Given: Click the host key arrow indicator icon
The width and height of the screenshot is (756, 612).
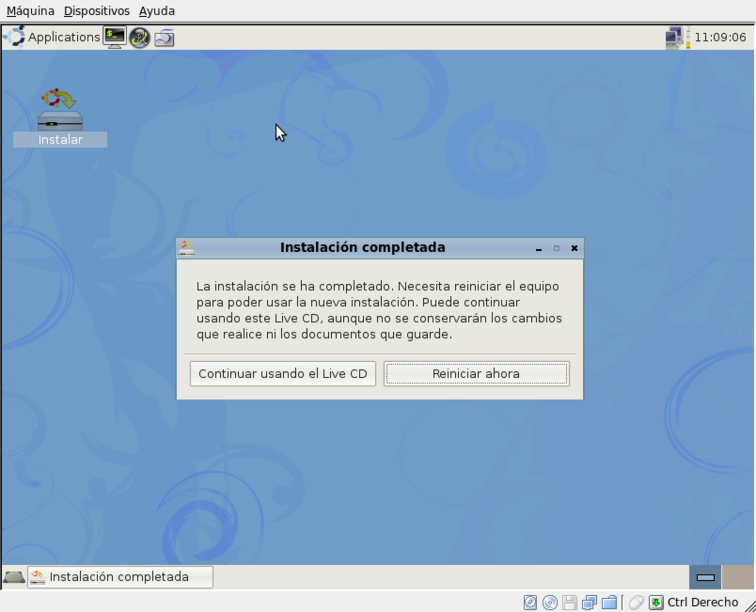Looking at the screenshot, I should click(656, 602).
